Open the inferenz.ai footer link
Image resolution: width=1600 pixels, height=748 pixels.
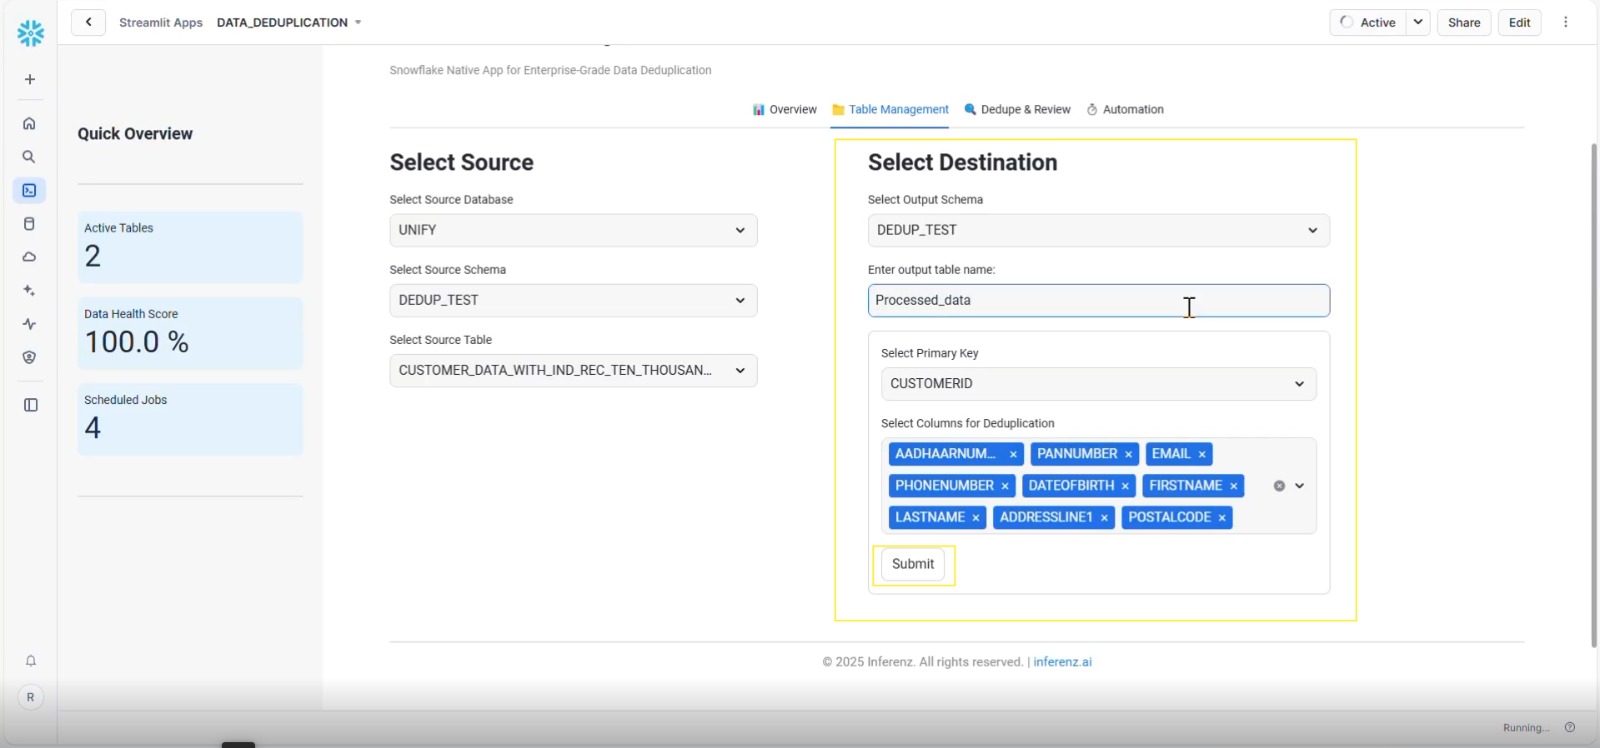click(x=1062, y=662)
